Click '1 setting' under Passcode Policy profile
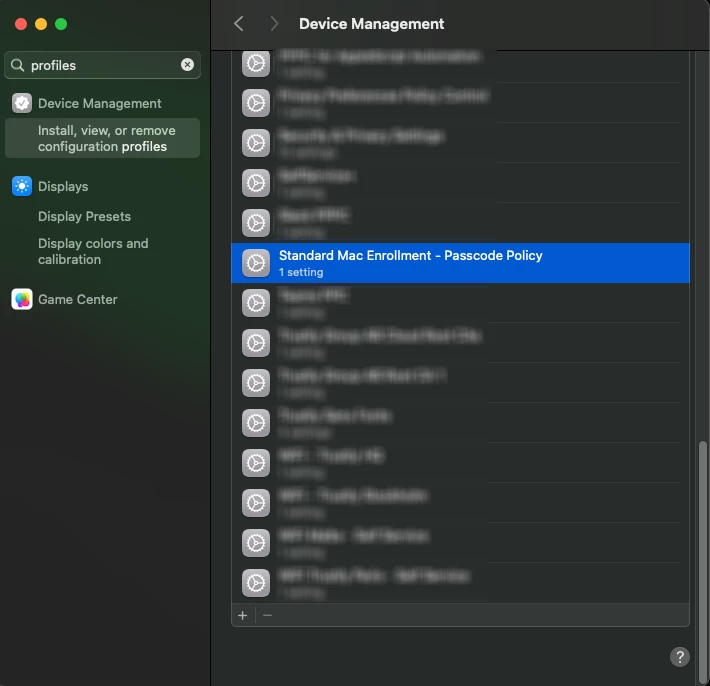This screenshot has height=686, width=710. coord(301,272)
